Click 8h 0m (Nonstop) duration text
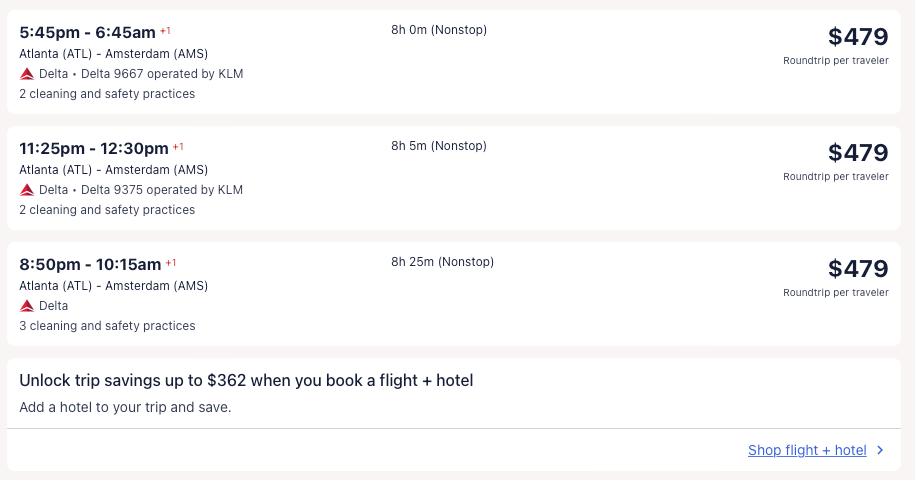 click(438, 30)
